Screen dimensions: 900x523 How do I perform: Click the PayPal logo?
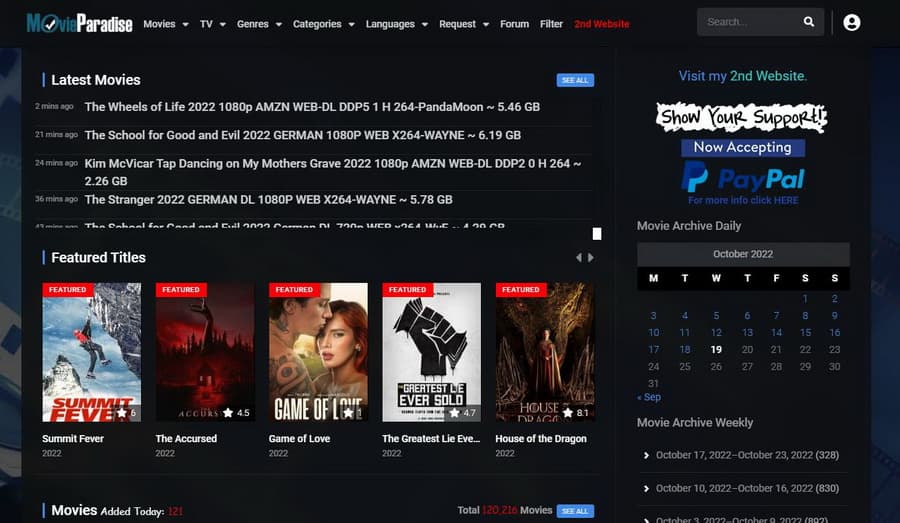point(743,177)
